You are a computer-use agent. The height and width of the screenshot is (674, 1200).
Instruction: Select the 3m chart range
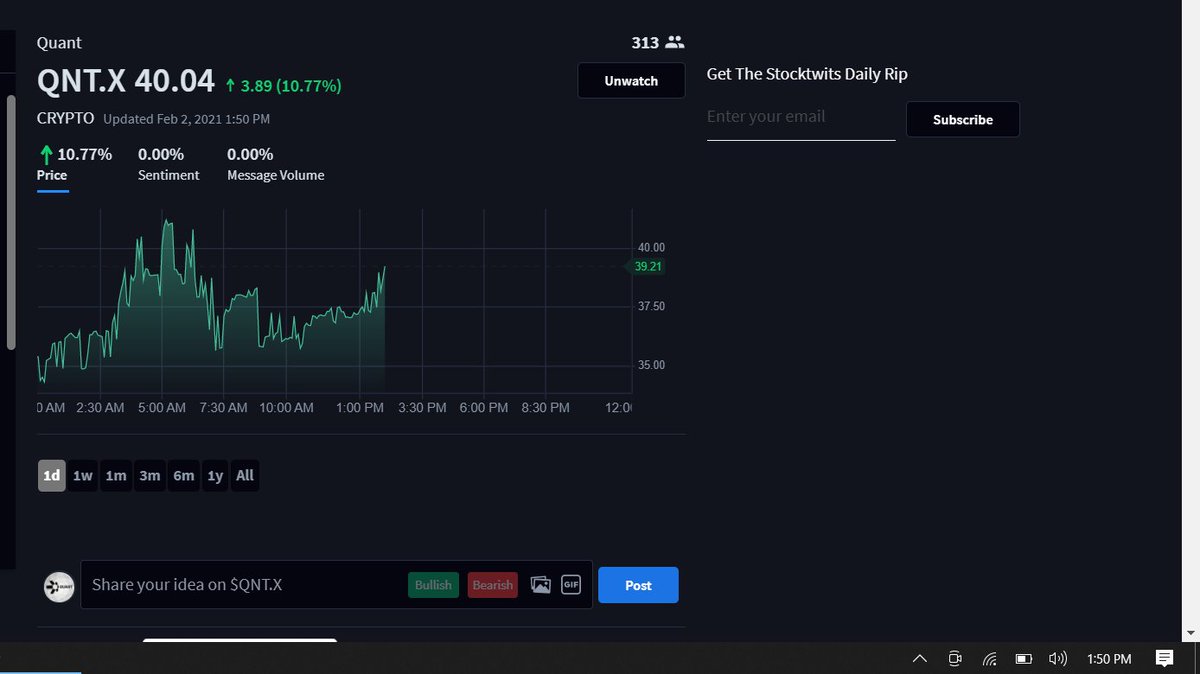click(x=150, y=476)
